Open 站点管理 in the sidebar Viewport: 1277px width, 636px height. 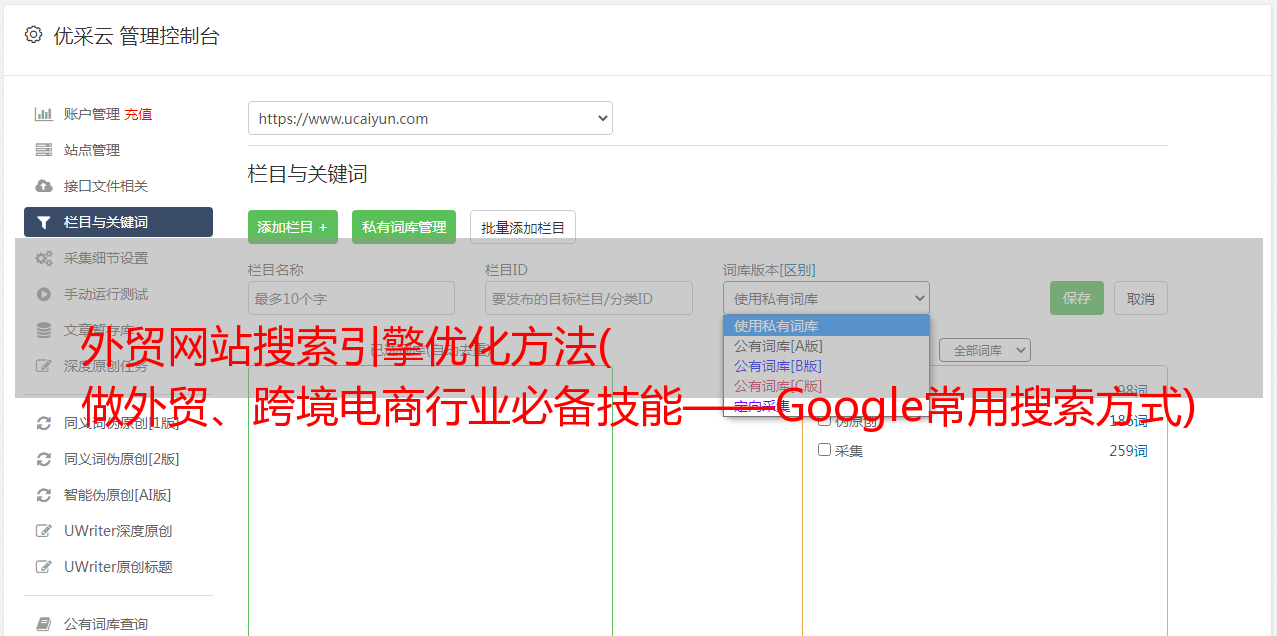click(92, 150)
